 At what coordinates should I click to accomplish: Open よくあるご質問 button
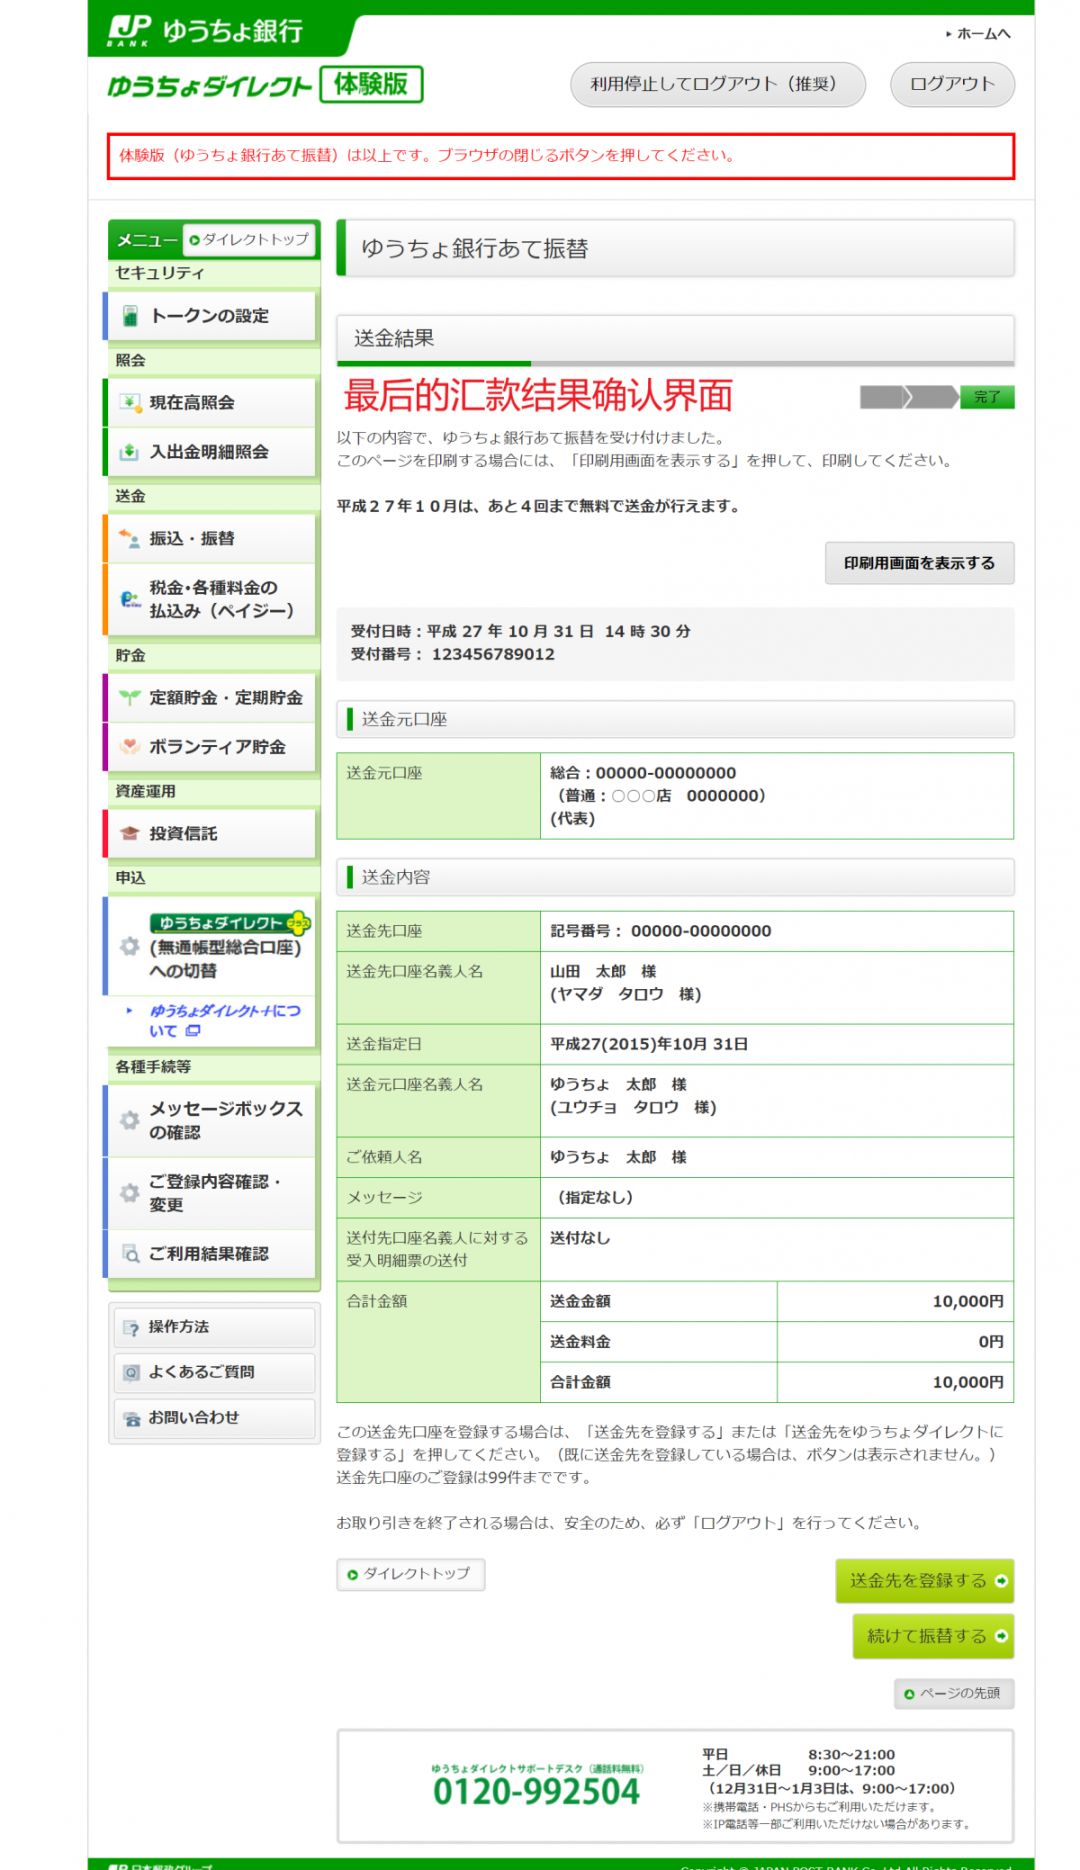click(214, 1373)
